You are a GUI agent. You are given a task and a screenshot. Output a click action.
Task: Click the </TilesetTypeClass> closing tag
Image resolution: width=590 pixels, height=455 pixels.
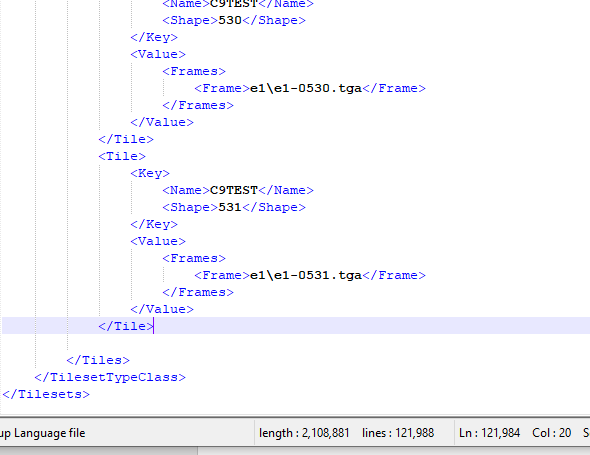[110, 377]
